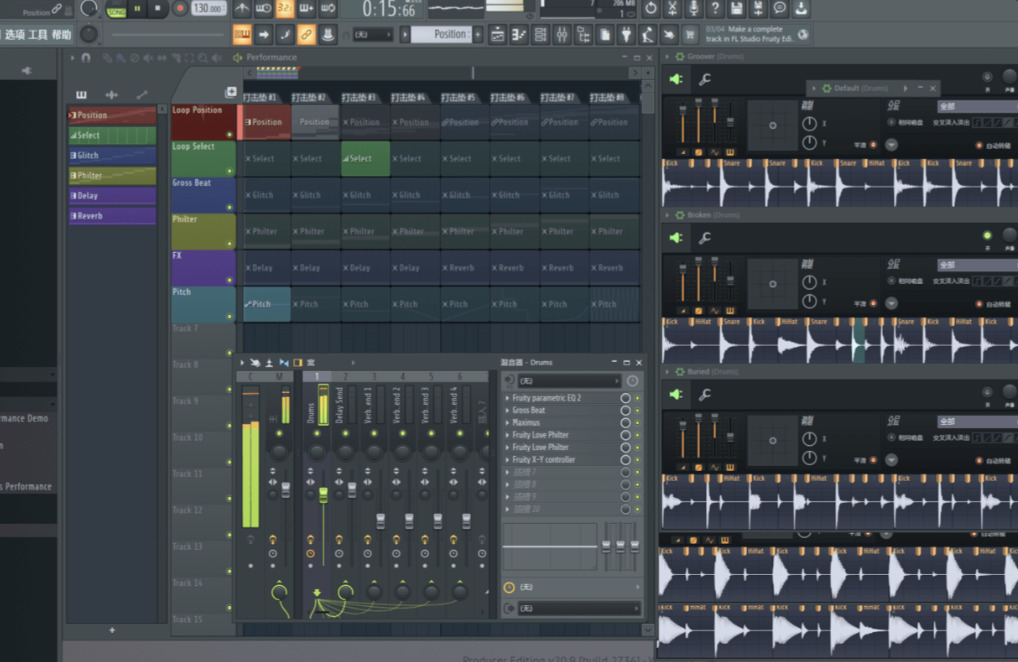Click the record button in transport bar
Image resolution: width=1018 pixels, height=662 pixels.
pos(181,8)
